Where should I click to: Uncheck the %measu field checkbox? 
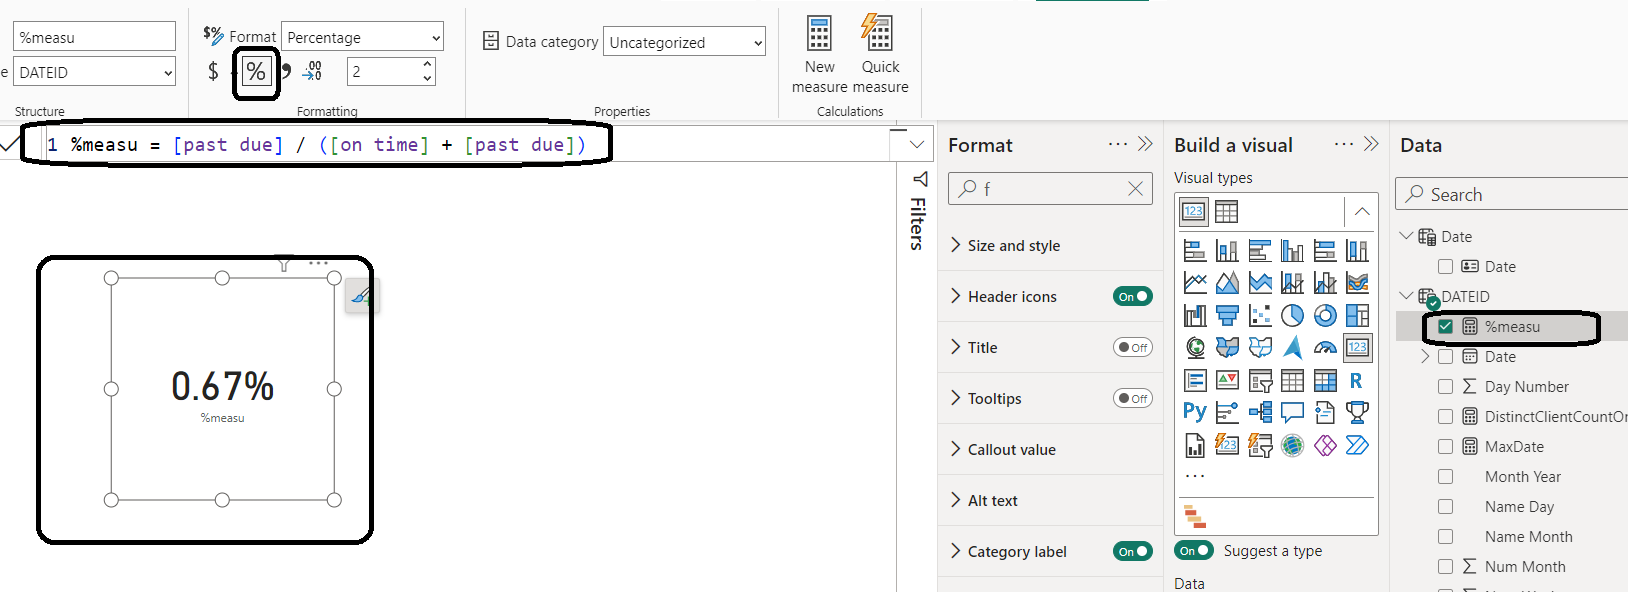[x=1445, y=326]
